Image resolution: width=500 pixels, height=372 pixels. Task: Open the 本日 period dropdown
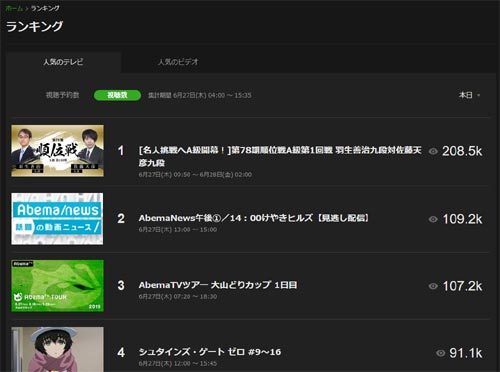click(x=469, y=95)
